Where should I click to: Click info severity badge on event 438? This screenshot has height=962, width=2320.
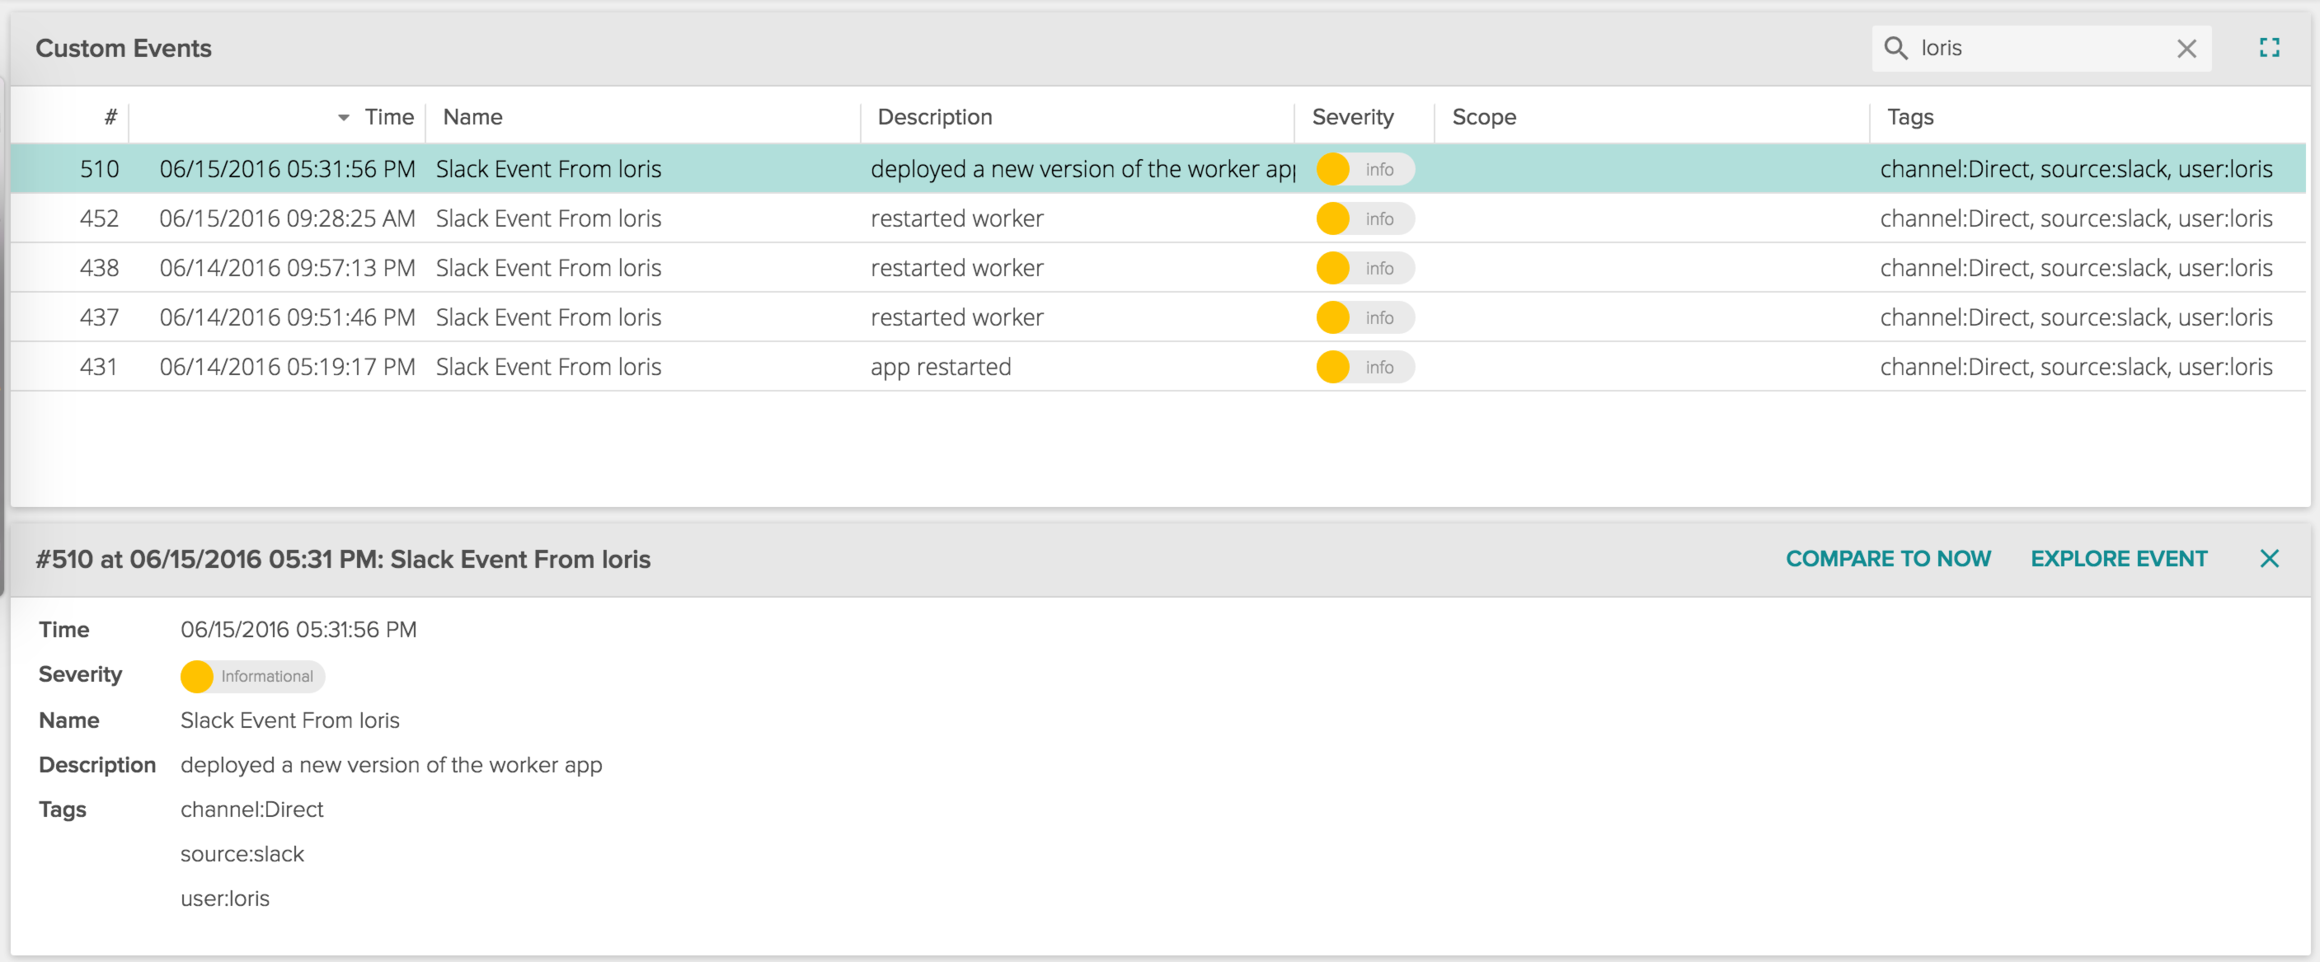pyautogui.click(x=1364, y=268)
